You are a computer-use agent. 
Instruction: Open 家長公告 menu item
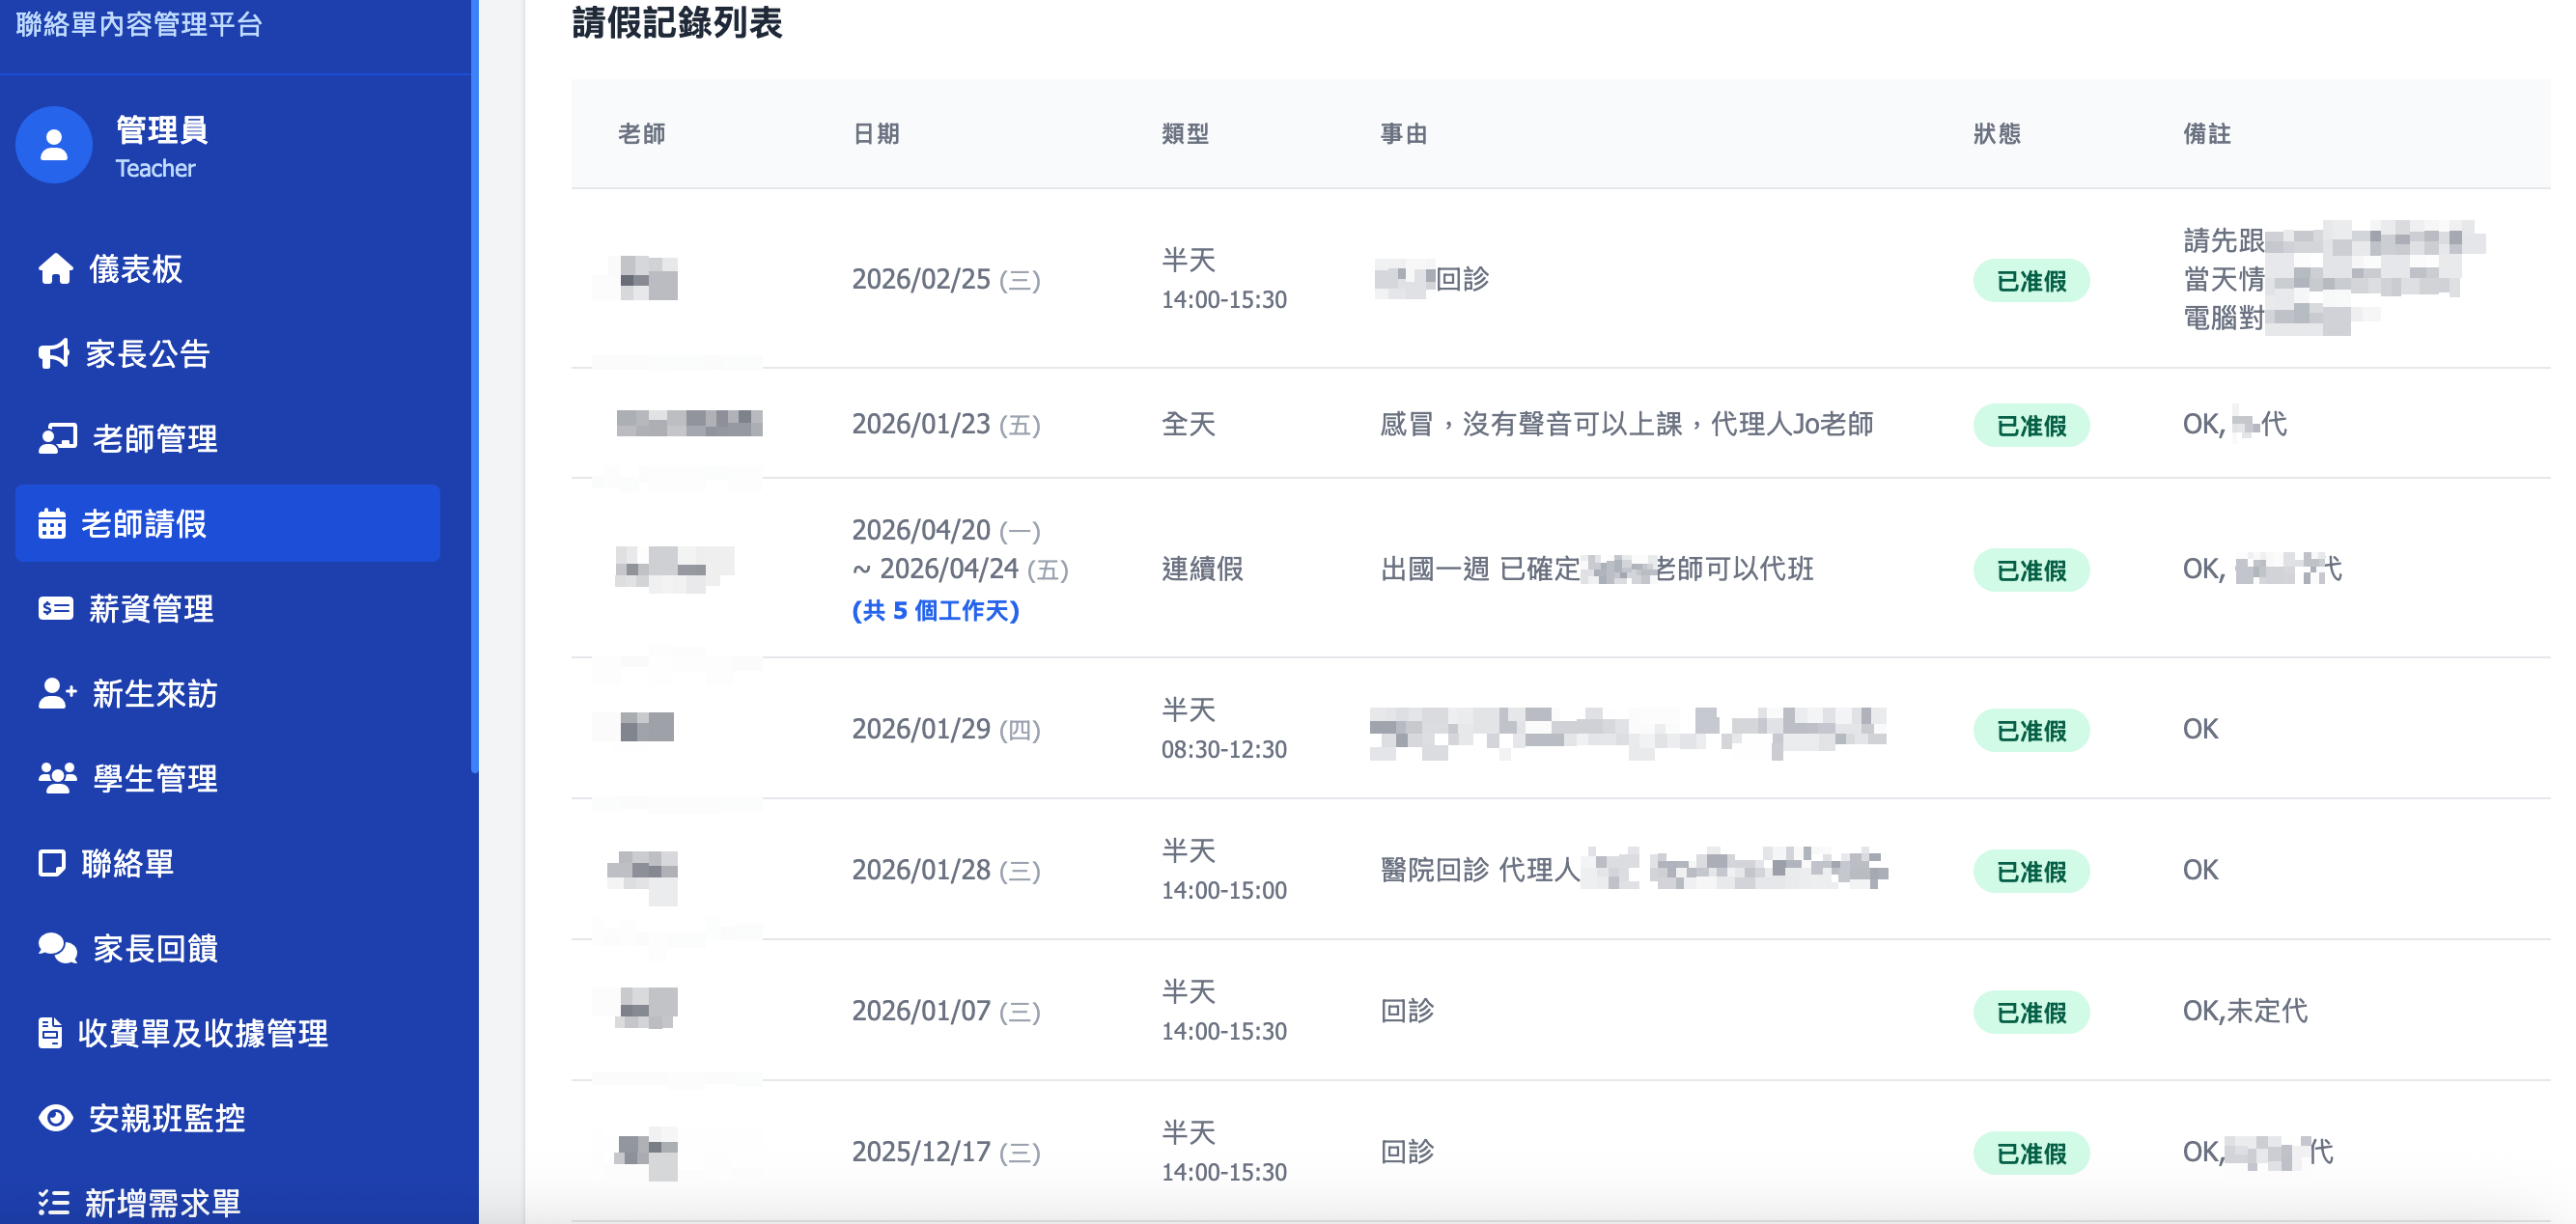coord(228,354)
